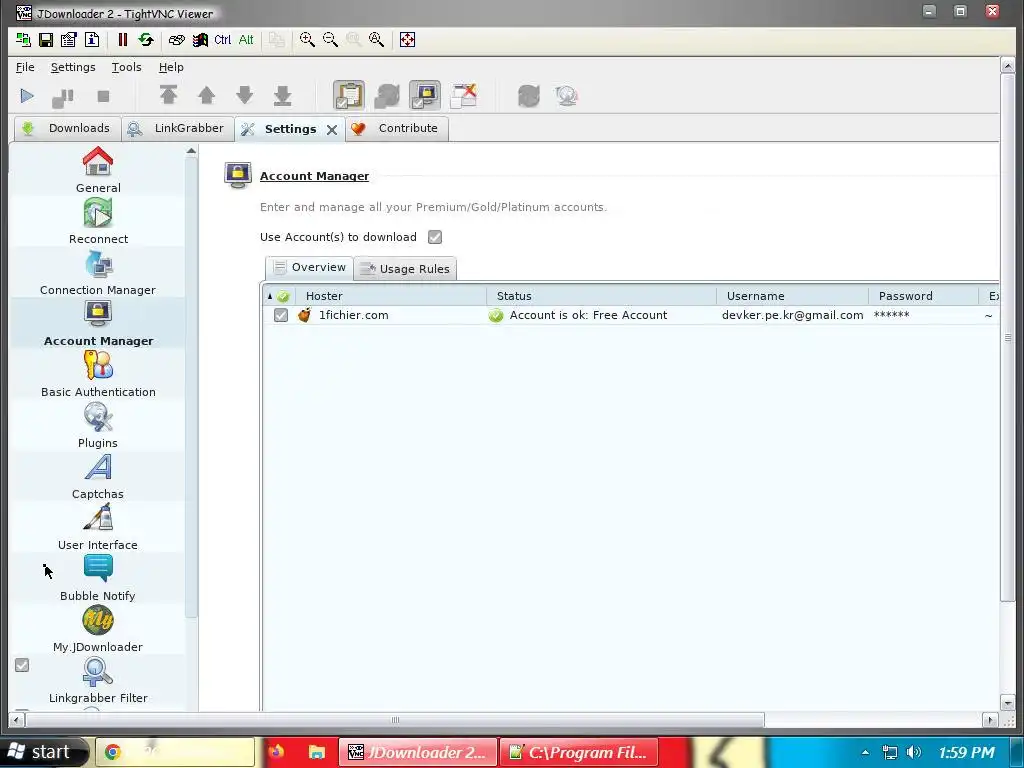Open the Help menu
This screenshot has width=1024, height=768.
171,67
